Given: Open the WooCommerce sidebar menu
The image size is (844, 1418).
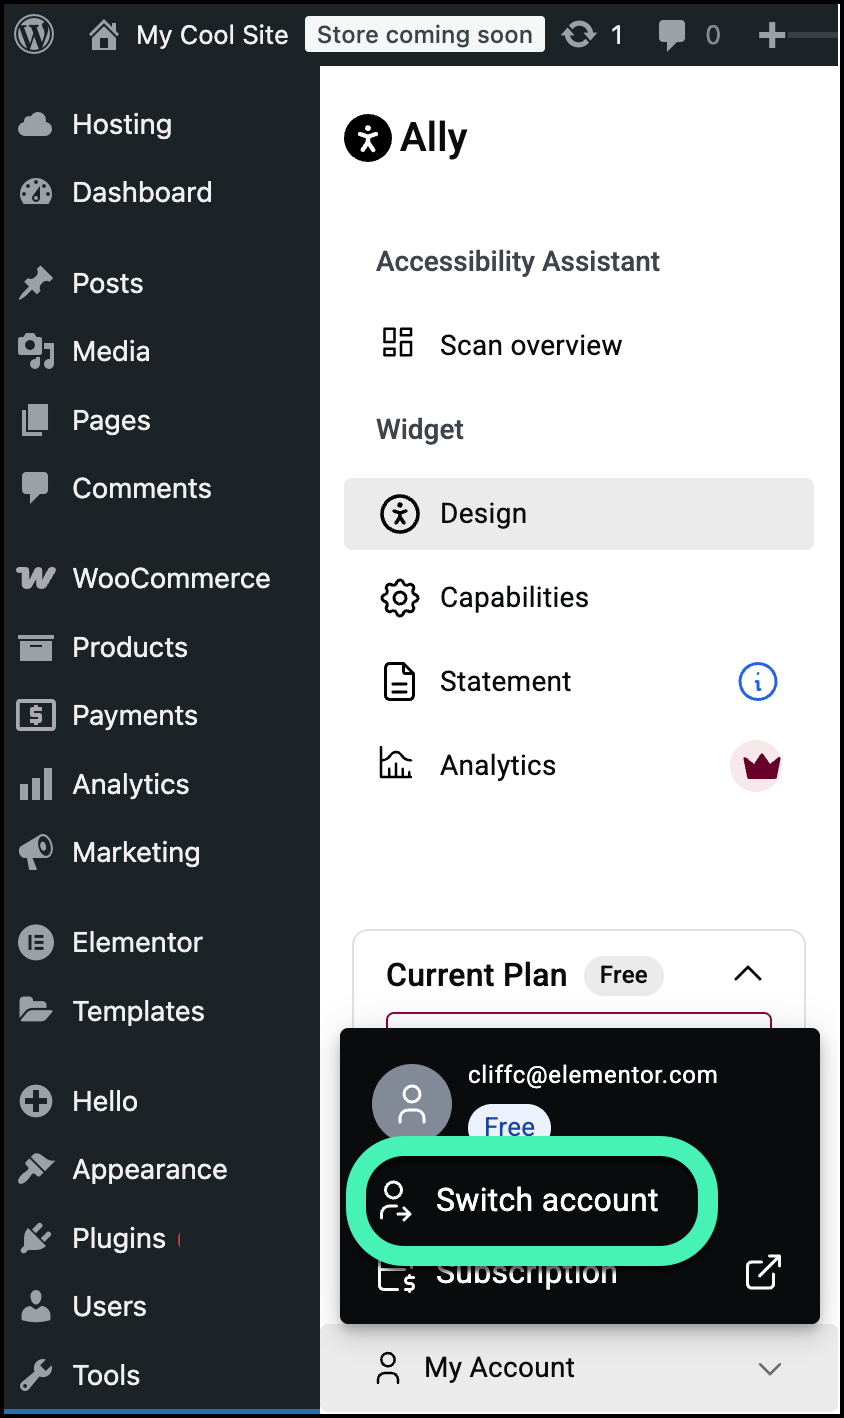Looking at the screenshot, I should (x=170, y=579).
